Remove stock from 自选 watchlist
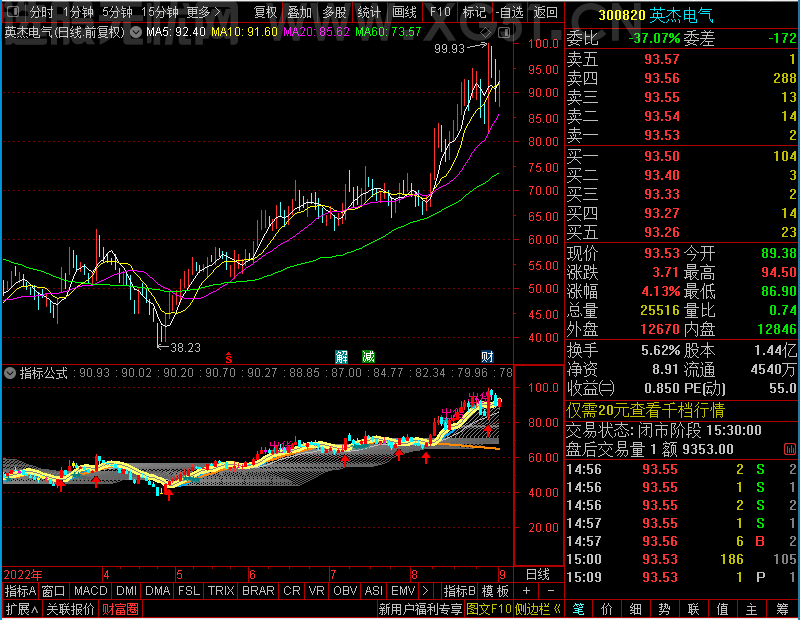This screenshot has width=800, height=620. 510,12
